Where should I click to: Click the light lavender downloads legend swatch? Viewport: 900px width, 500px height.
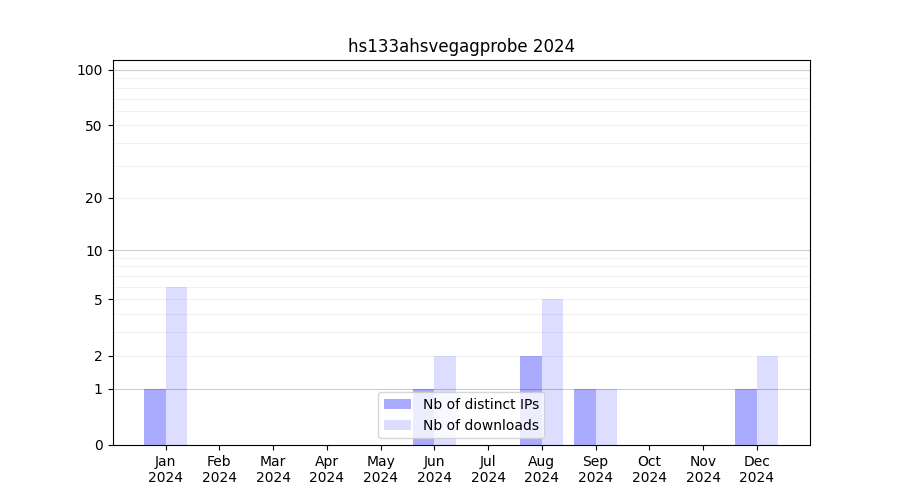coord(397,425)
